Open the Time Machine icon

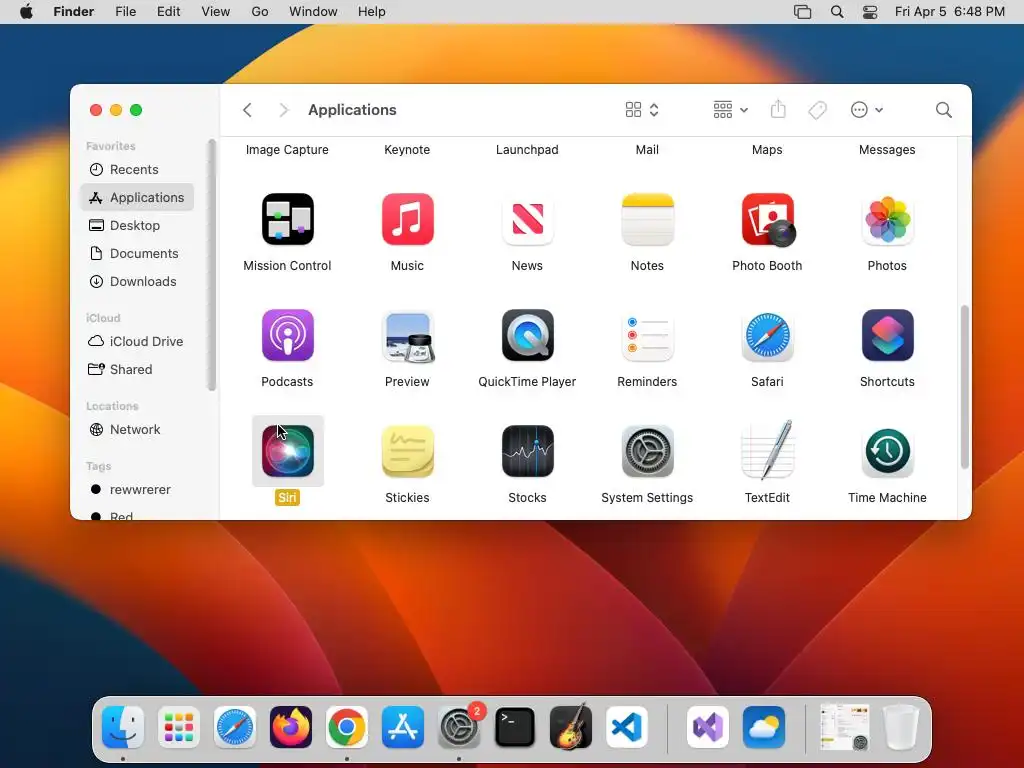click(x=888, y=451)
